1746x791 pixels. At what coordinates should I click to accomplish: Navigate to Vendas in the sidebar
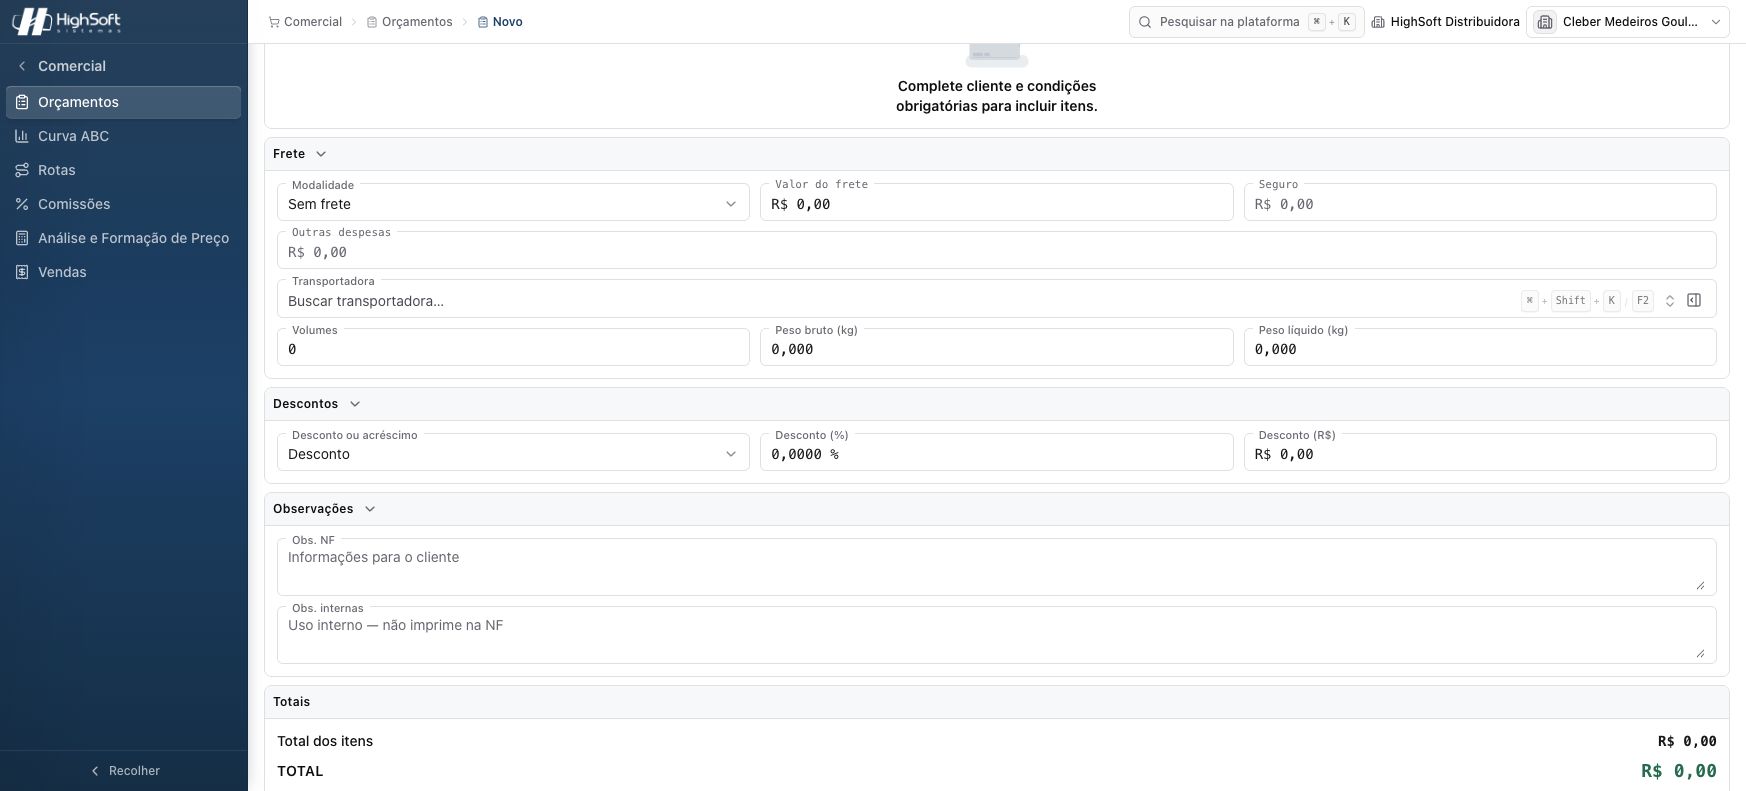click(124, 272)
